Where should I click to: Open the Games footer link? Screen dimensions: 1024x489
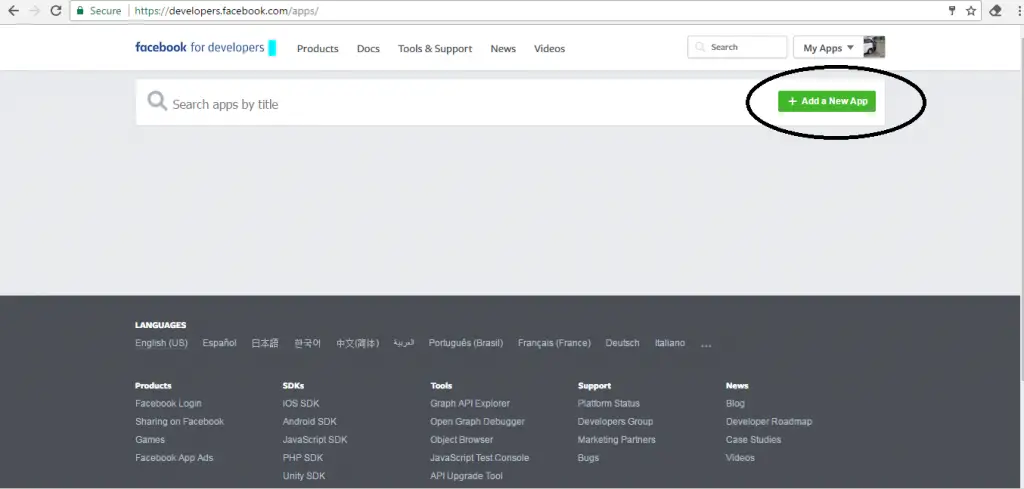[x=150, y=440]
